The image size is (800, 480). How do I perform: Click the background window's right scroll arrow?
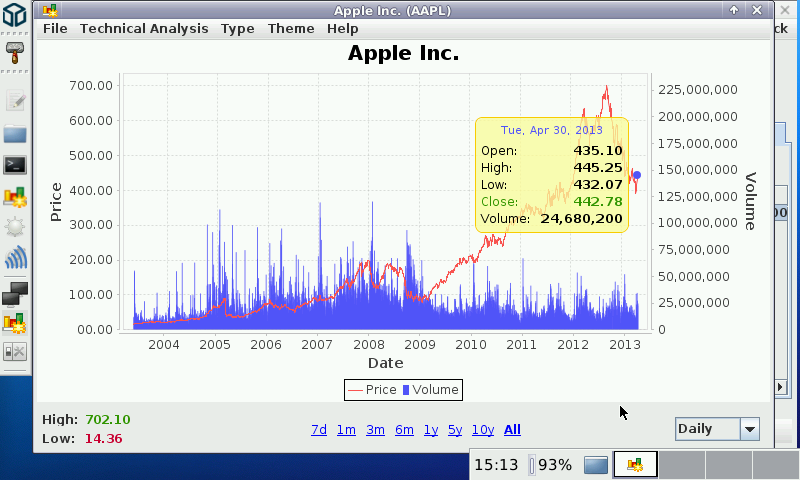click(780, 387)
